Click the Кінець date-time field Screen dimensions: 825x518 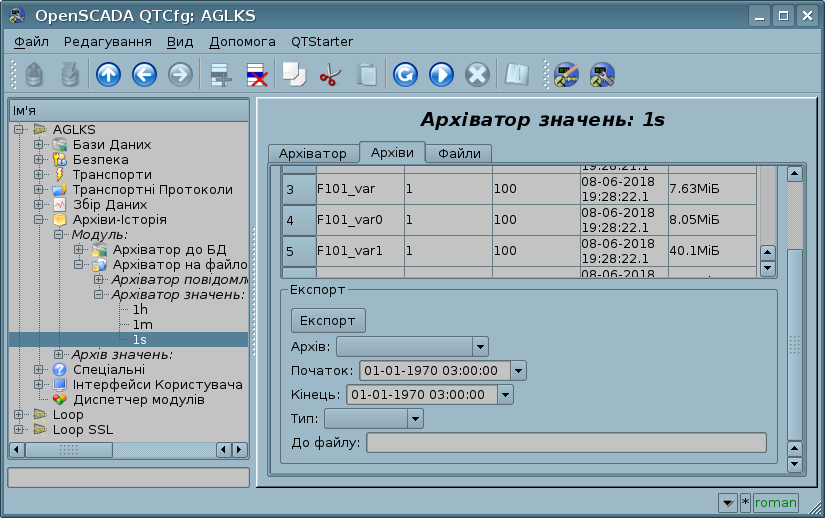422,394
